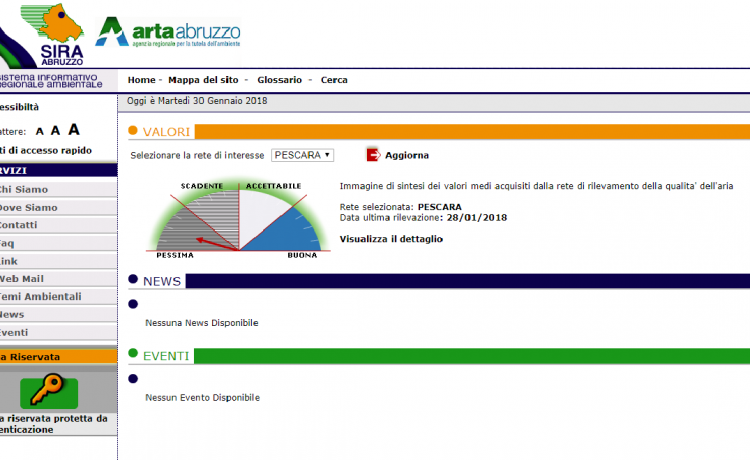
Task: Select the largest font size A
Action: (x=74, y=129)
